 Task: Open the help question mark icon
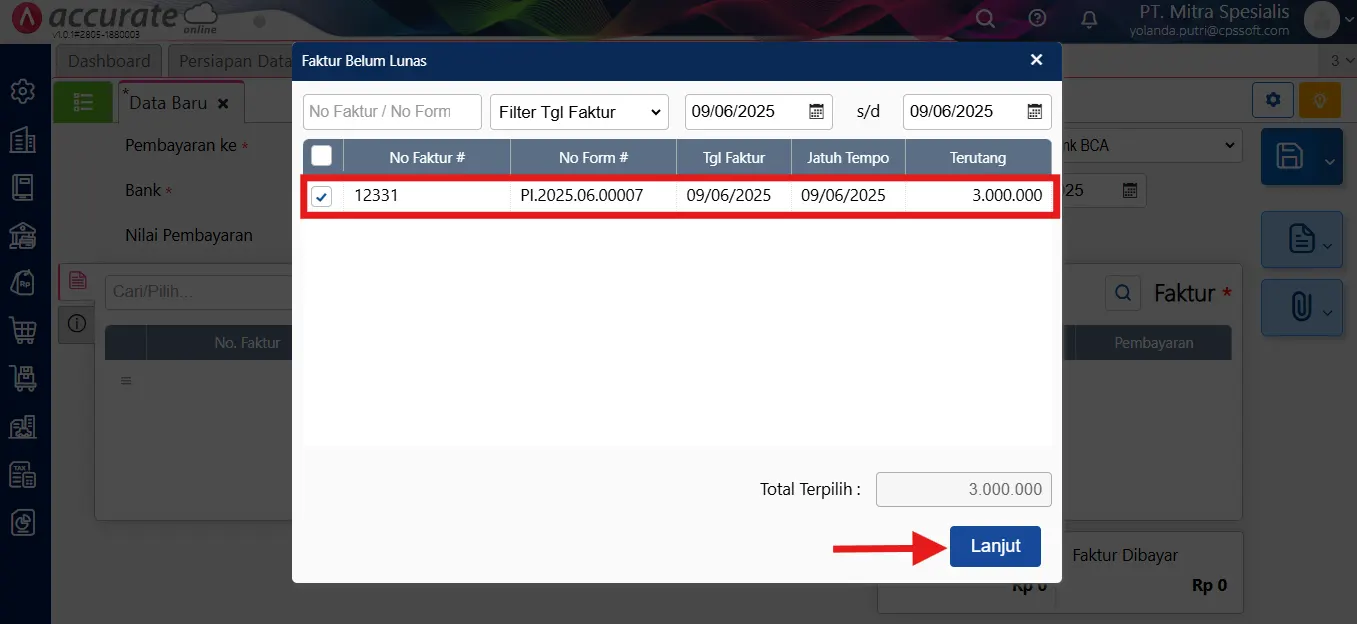click(1038, 19)
